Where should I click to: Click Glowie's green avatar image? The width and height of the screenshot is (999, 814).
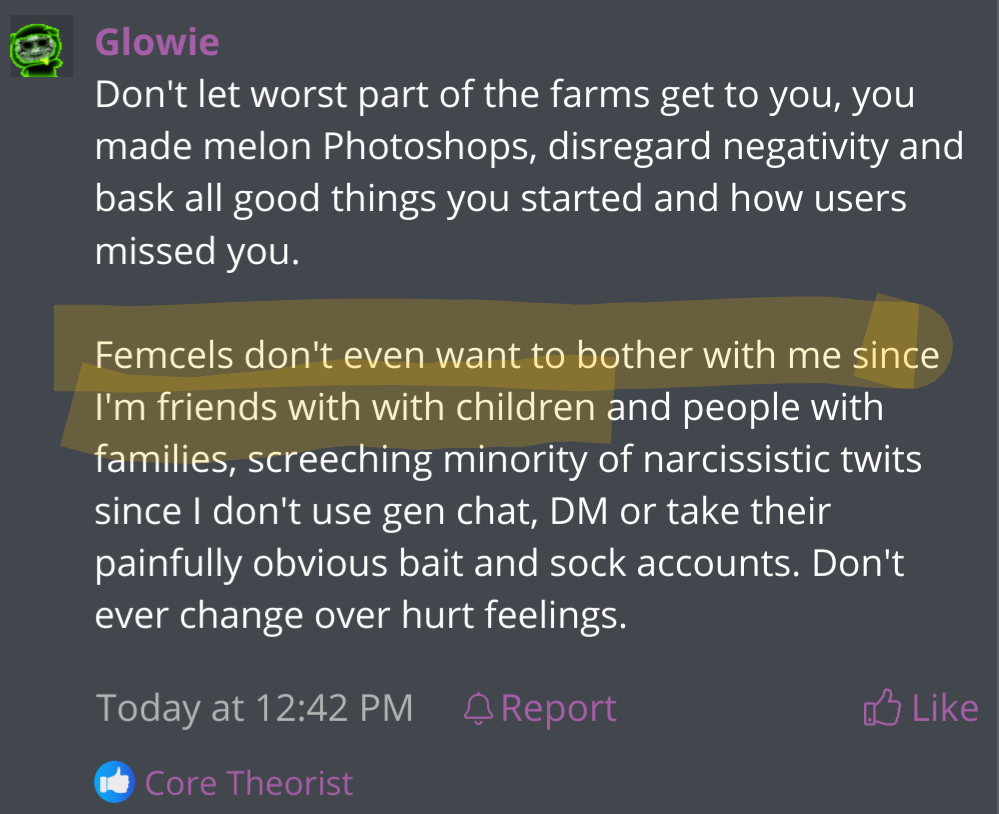coord(40,47)
